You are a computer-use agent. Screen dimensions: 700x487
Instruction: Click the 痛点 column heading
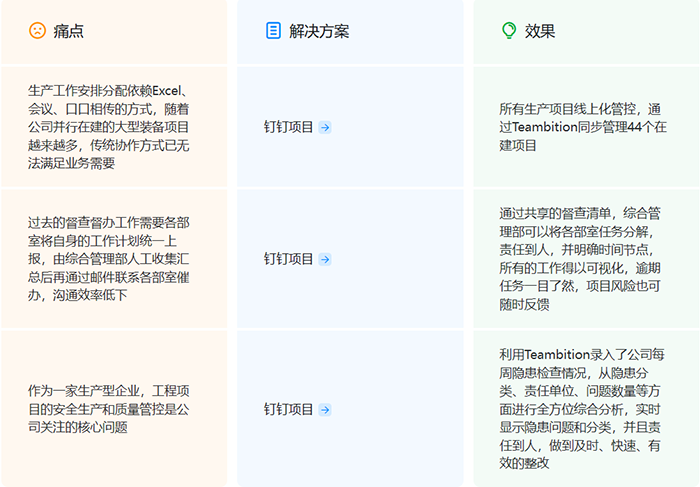pos(68,31)
